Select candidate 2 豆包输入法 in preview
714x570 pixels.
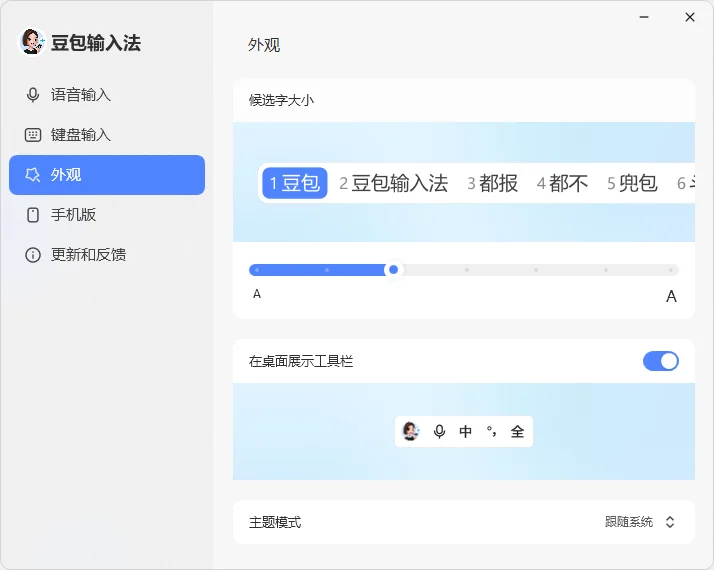click(393, 183)
